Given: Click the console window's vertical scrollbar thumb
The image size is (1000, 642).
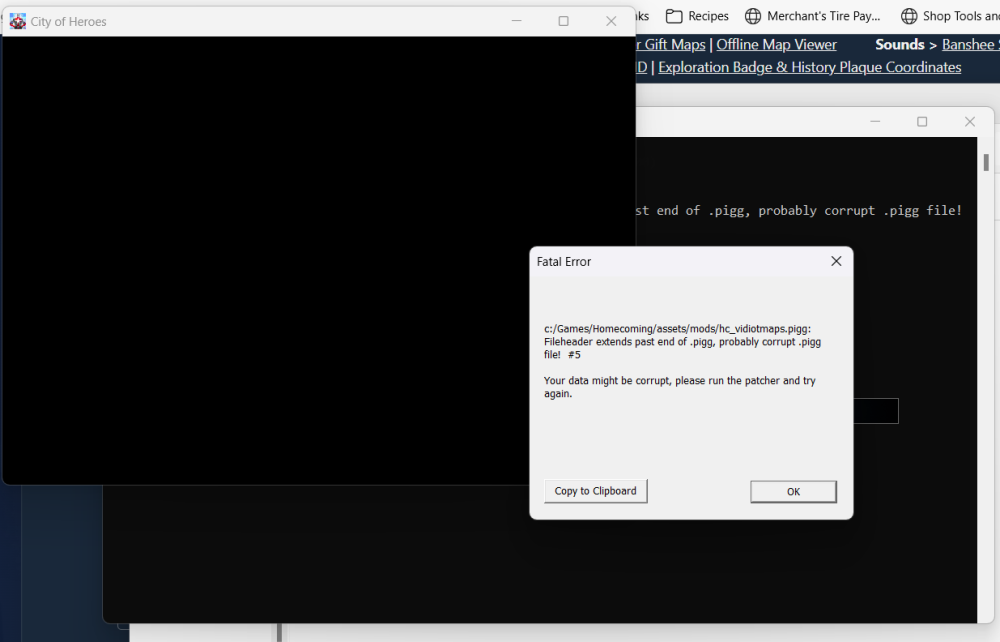Looking at the screenshot, I should [986, 162].
